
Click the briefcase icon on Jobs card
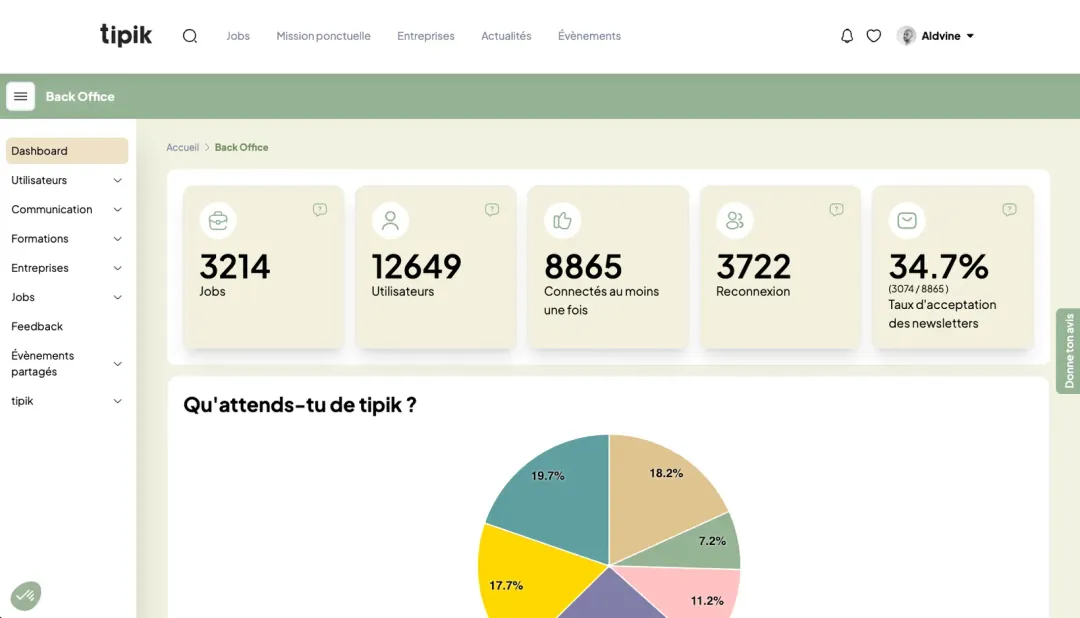pos(218,220)
